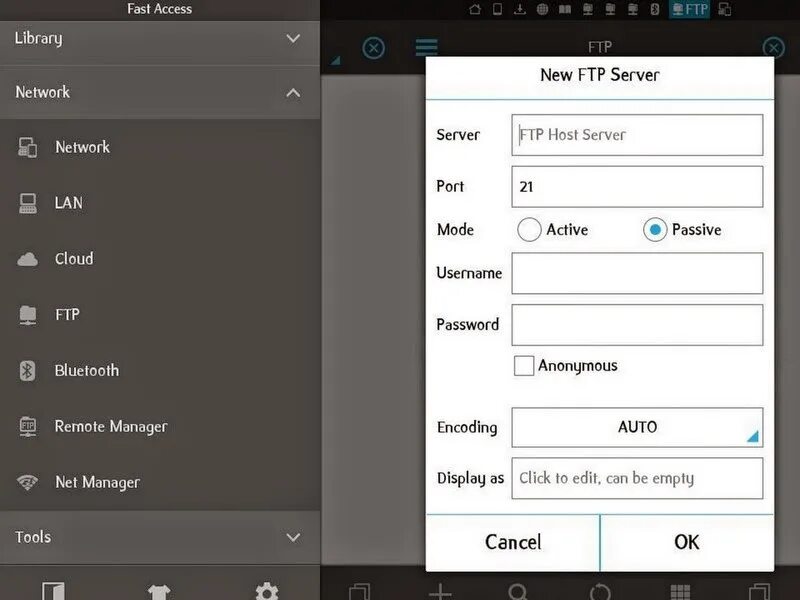Open the Encoding AUTO dropdown
This screenshot has width=800, height=600.
637,427
